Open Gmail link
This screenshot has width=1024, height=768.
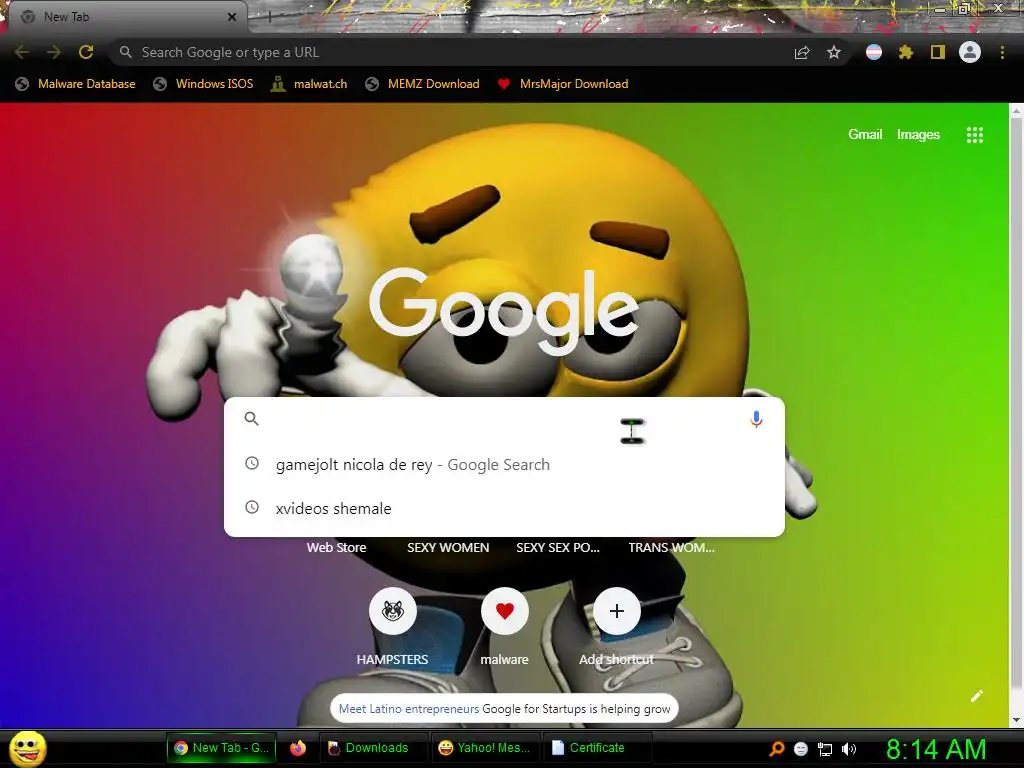pos(865,135)
